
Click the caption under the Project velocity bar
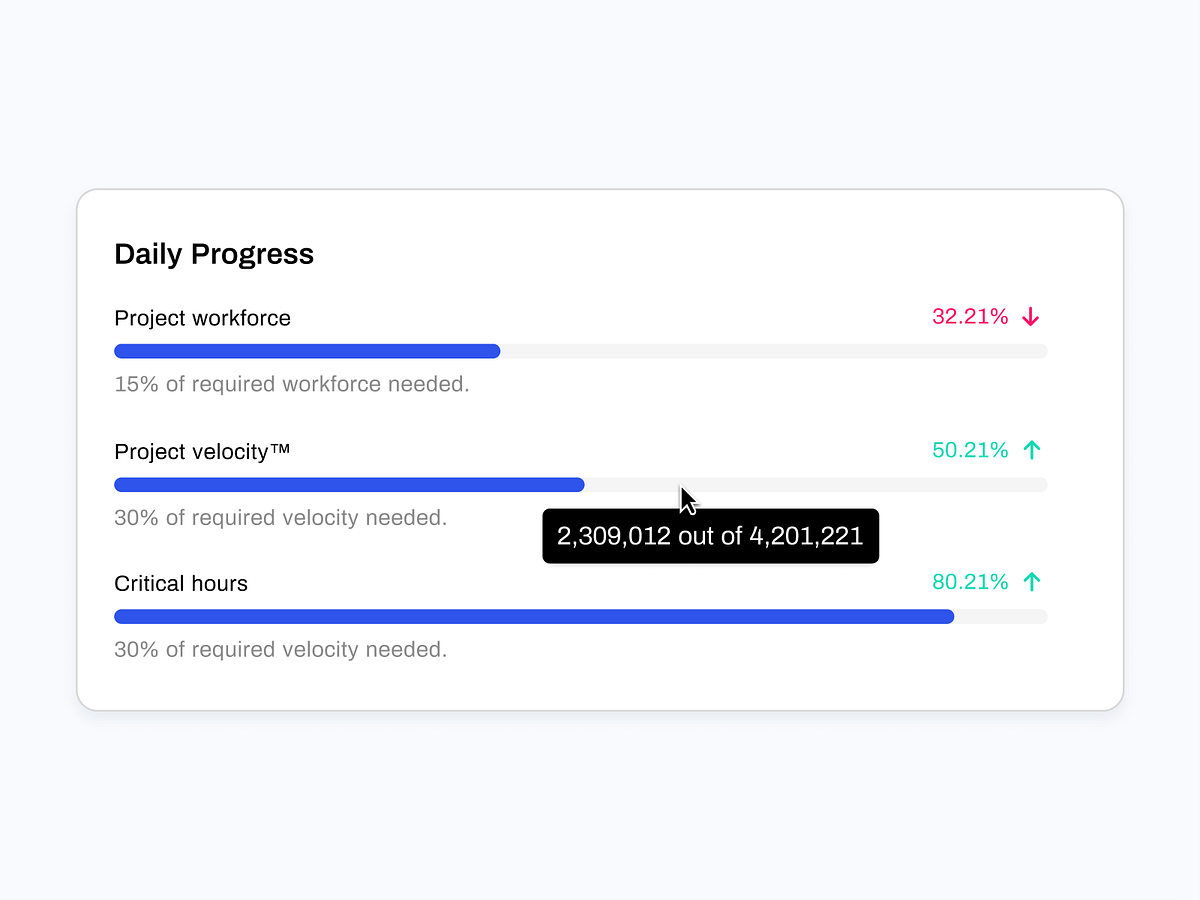pos(281,518)
